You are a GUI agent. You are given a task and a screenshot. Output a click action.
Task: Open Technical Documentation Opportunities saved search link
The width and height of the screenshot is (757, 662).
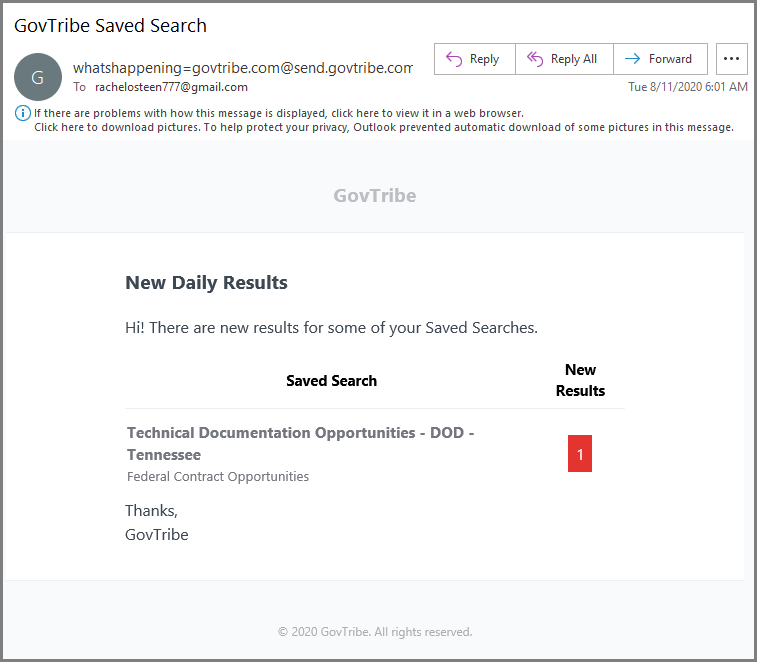click(x=300, y=443)
